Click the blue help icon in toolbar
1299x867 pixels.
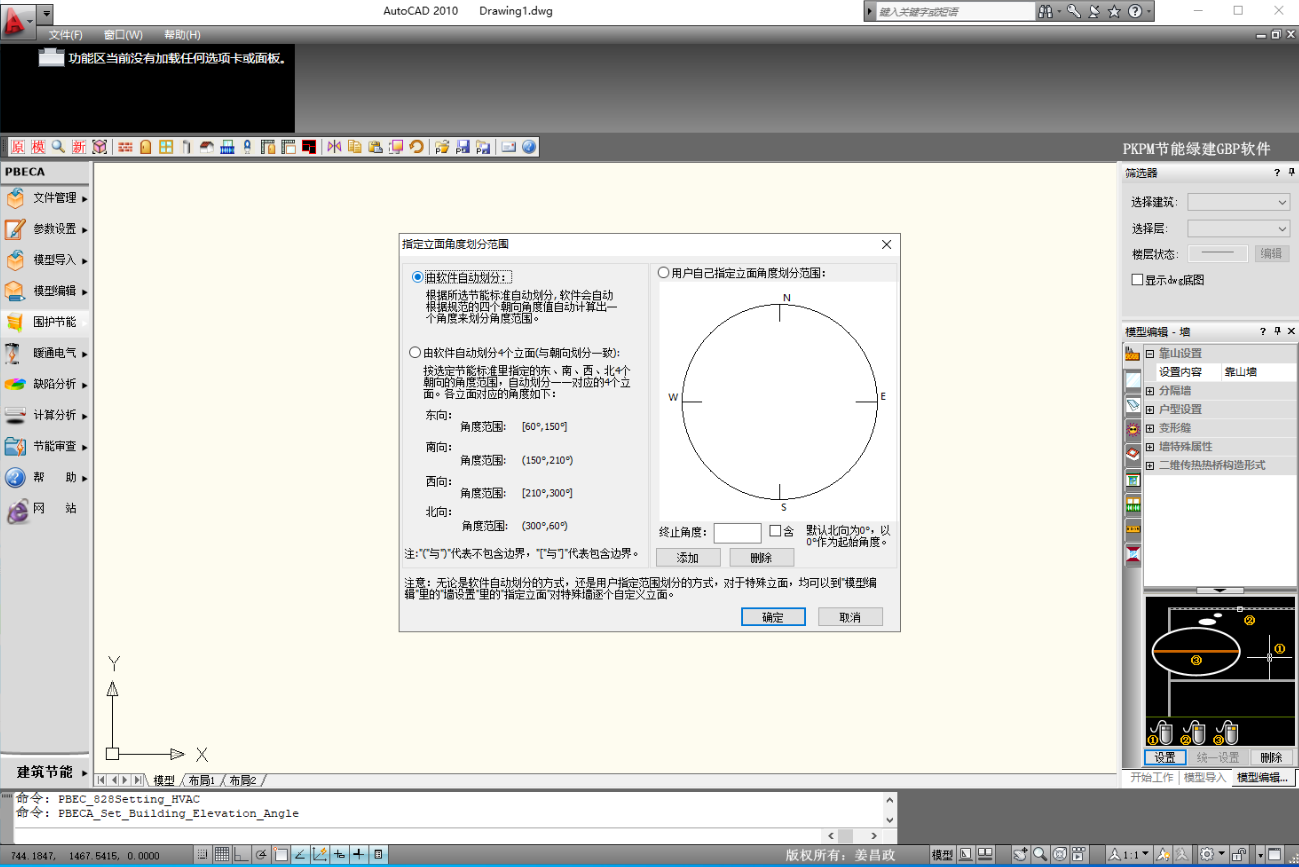click(x=529, y=147)
